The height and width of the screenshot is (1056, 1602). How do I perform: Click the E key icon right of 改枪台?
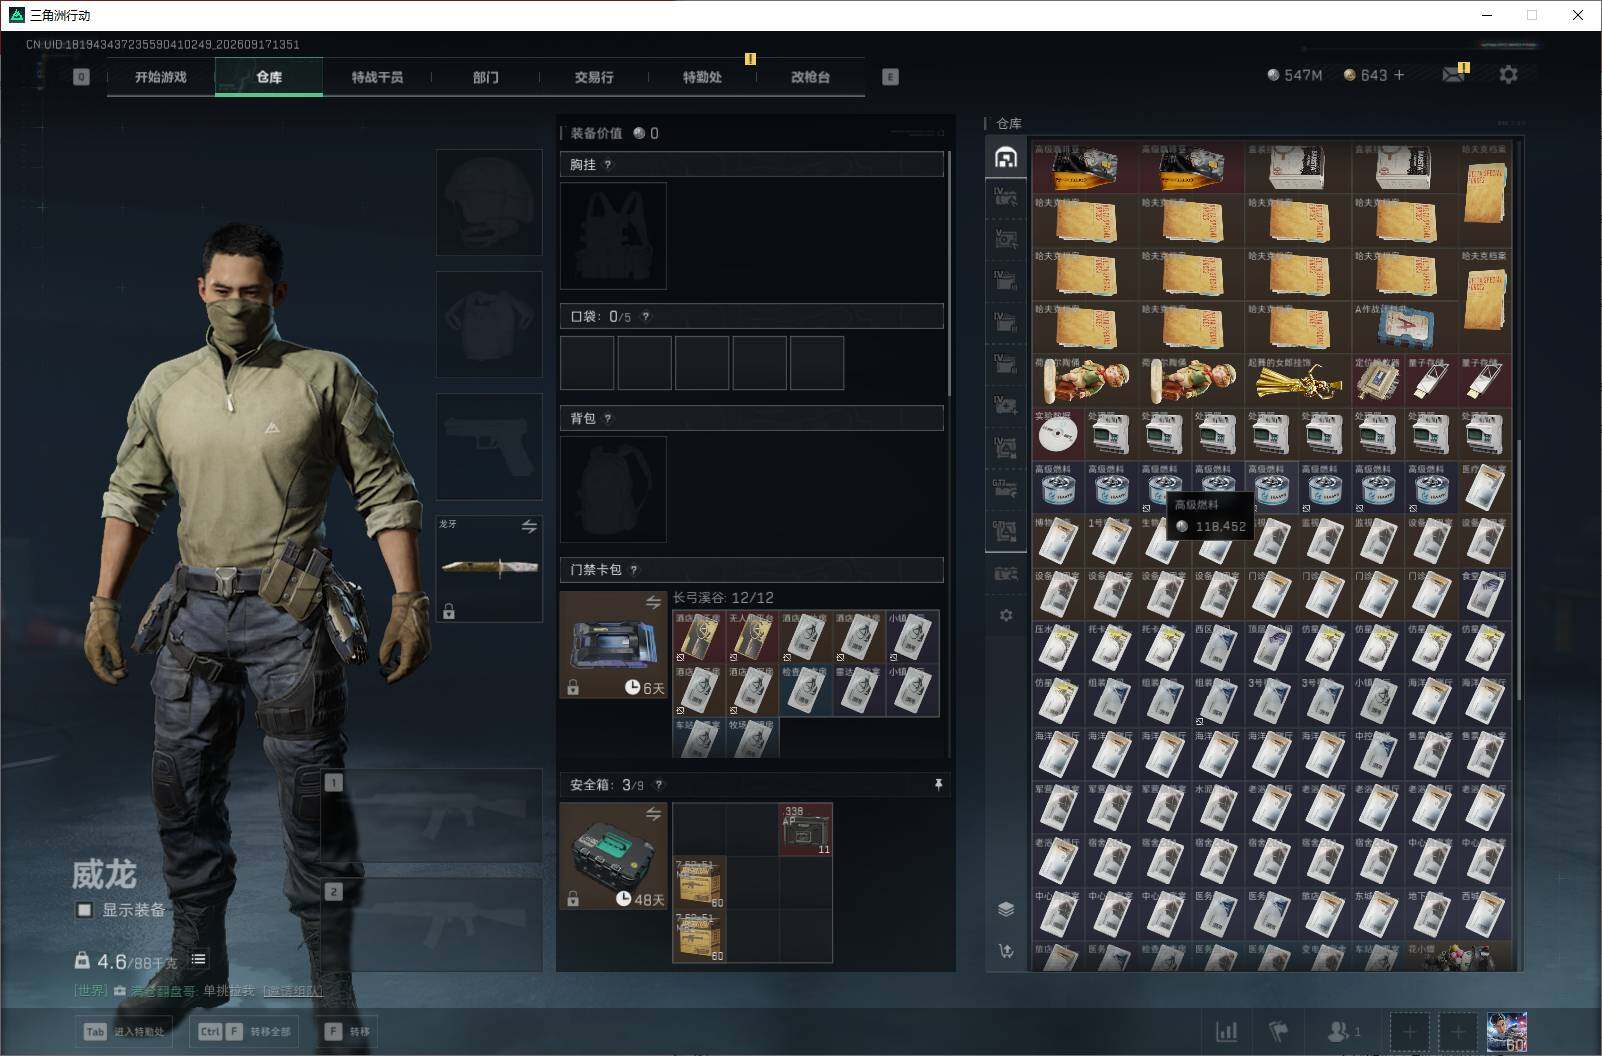pyautogui.click(x=890, y=77)
